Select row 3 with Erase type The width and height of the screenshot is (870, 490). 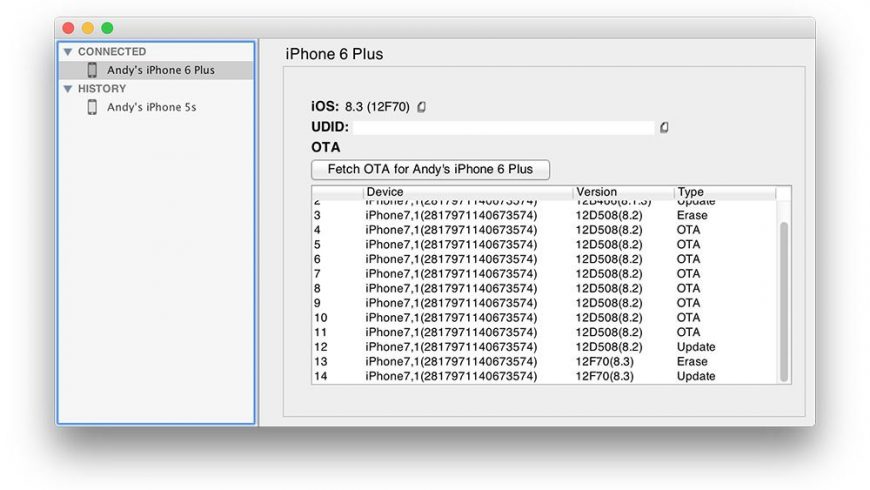(544, 215)
